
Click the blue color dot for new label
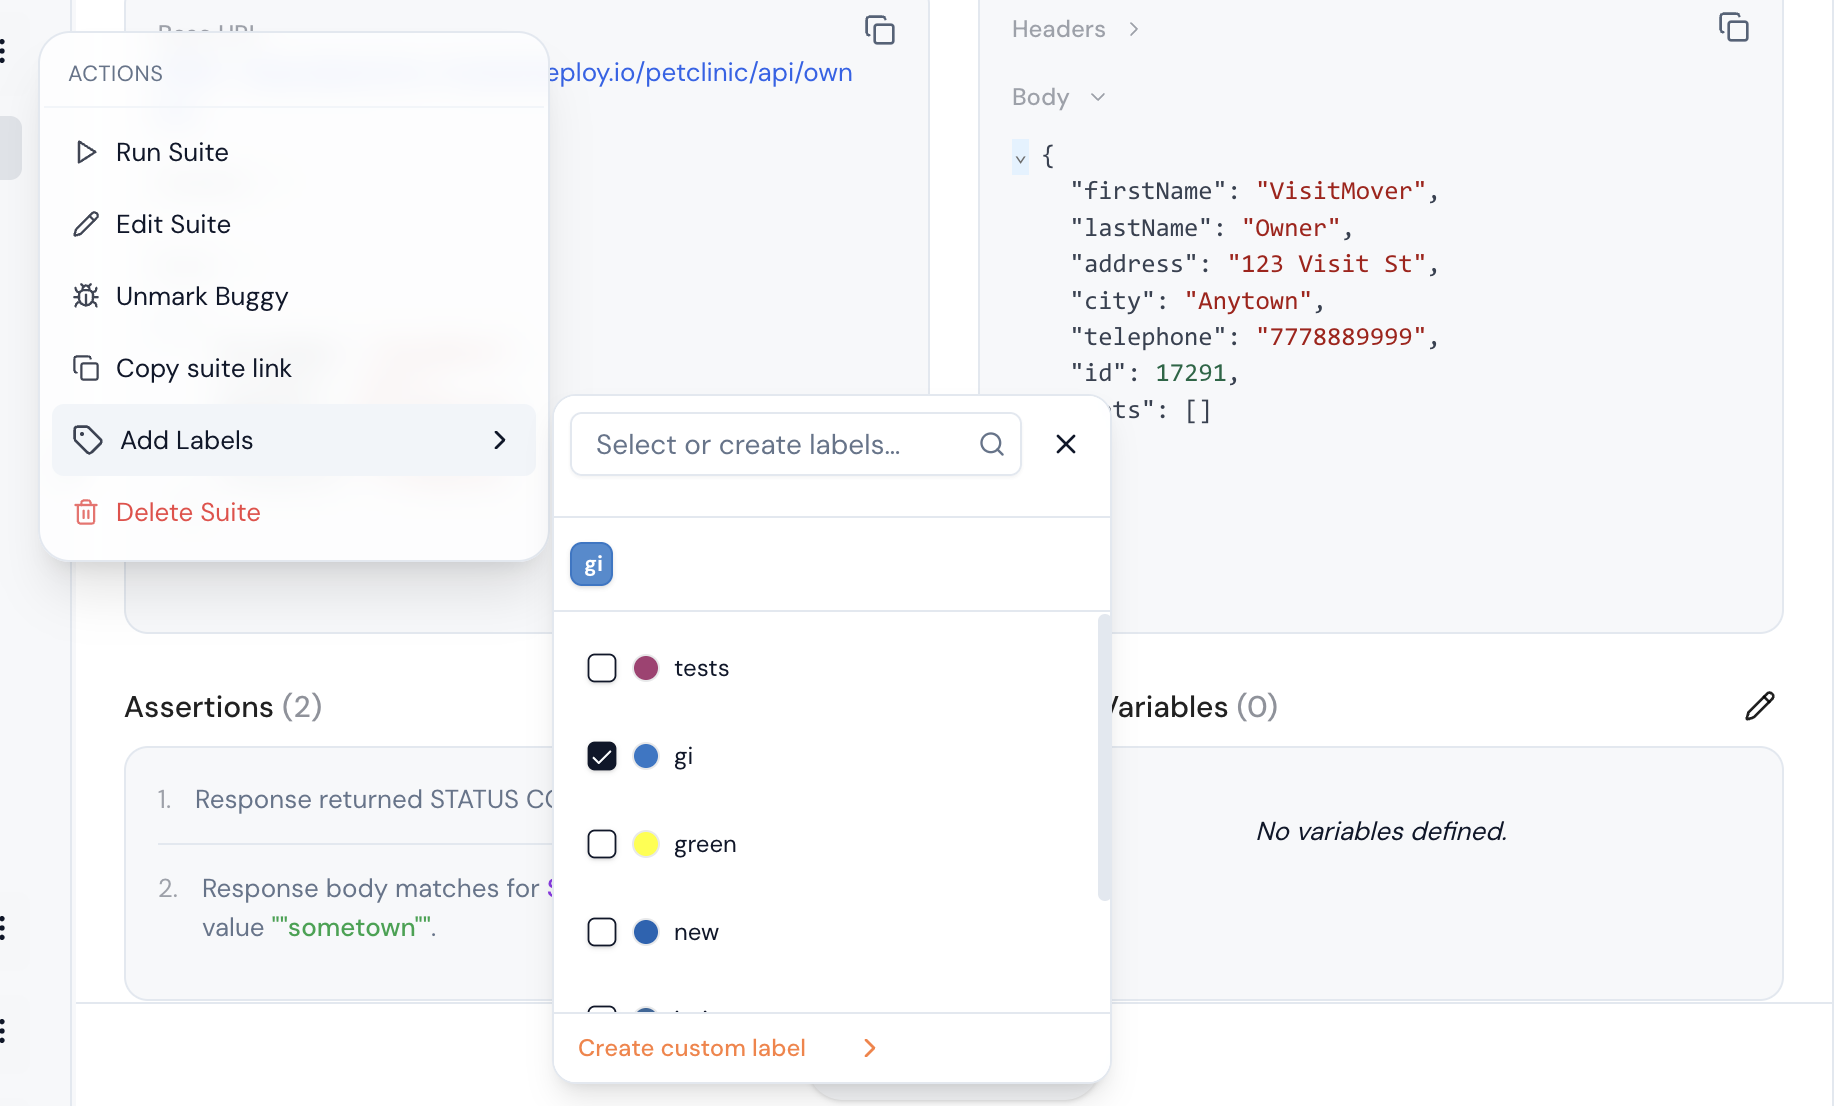tap(646, 932)
